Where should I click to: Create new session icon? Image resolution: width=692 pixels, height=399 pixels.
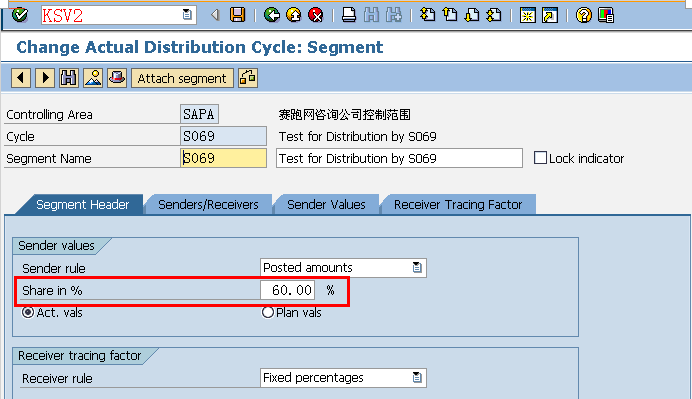[x=527, y=15]
